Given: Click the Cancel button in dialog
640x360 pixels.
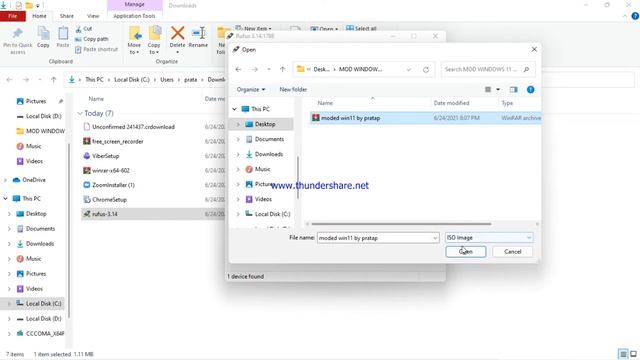Looking at the screenshot, I should point(513,251).
